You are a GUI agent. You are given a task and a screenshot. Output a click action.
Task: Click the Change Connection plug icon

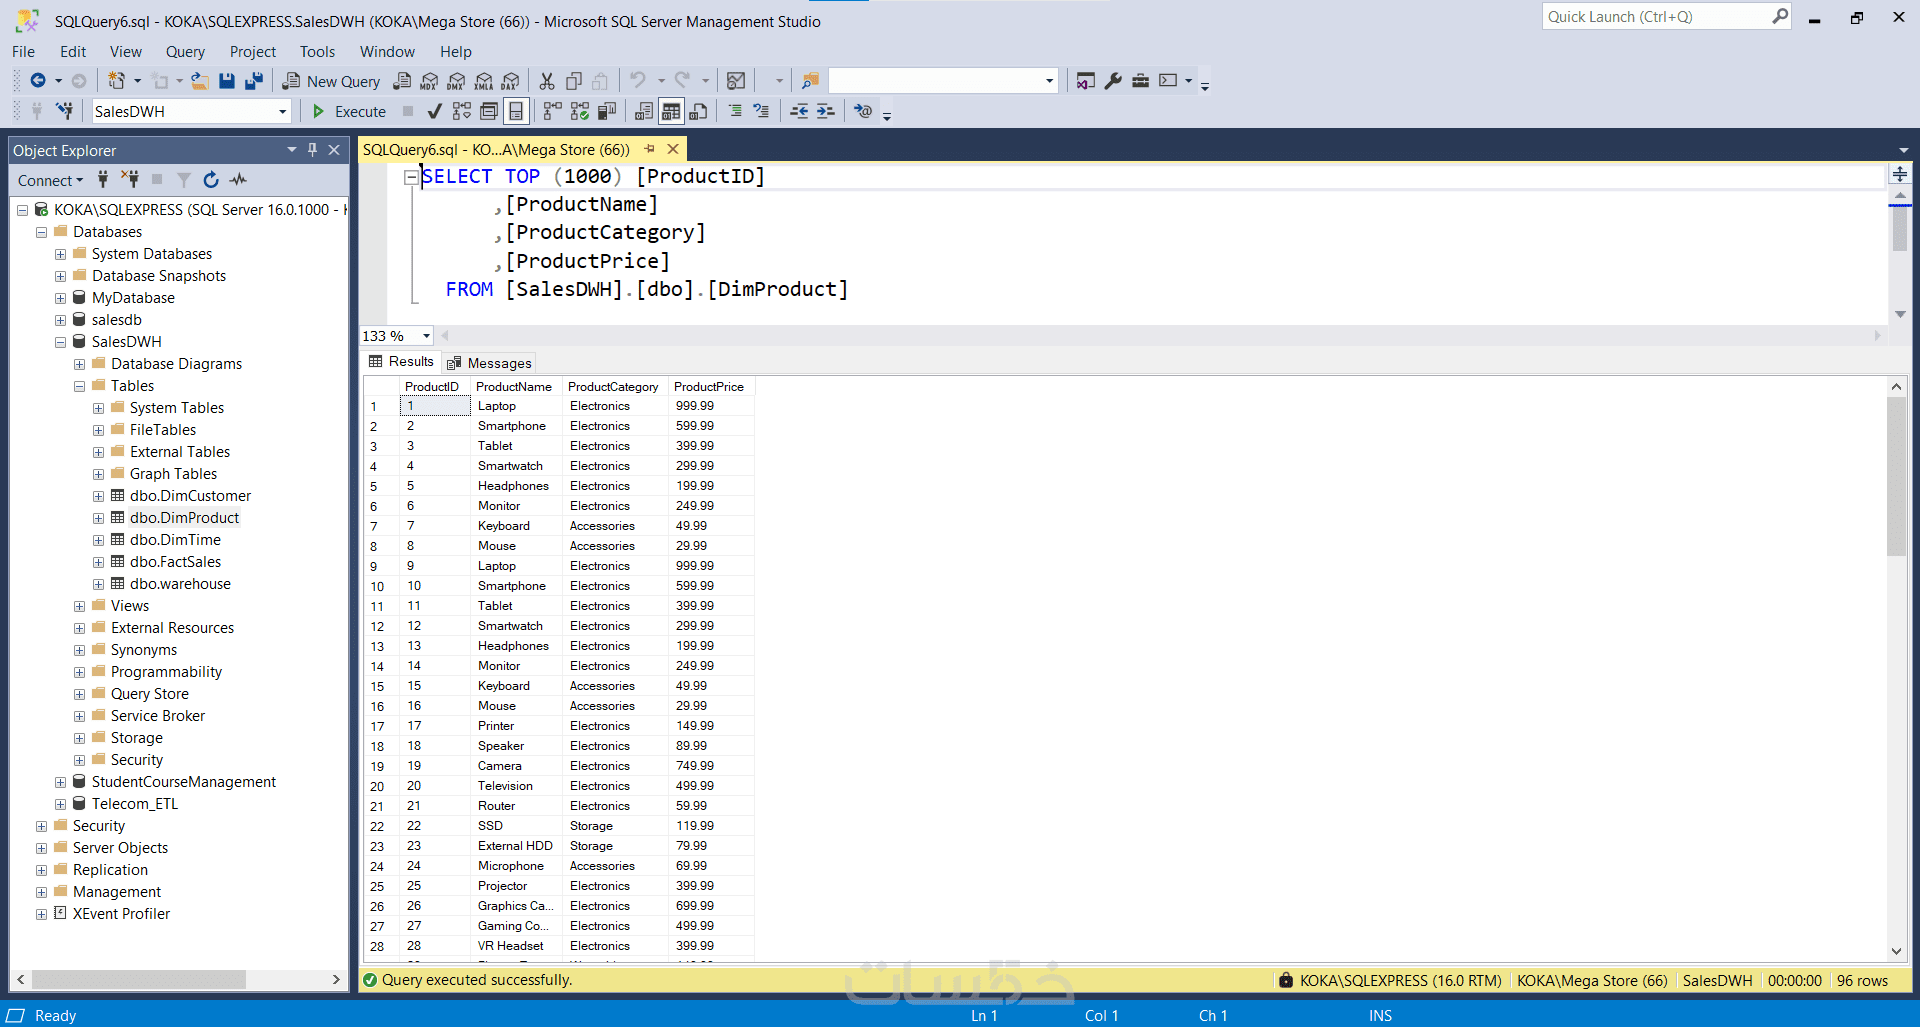pos(64,111)
